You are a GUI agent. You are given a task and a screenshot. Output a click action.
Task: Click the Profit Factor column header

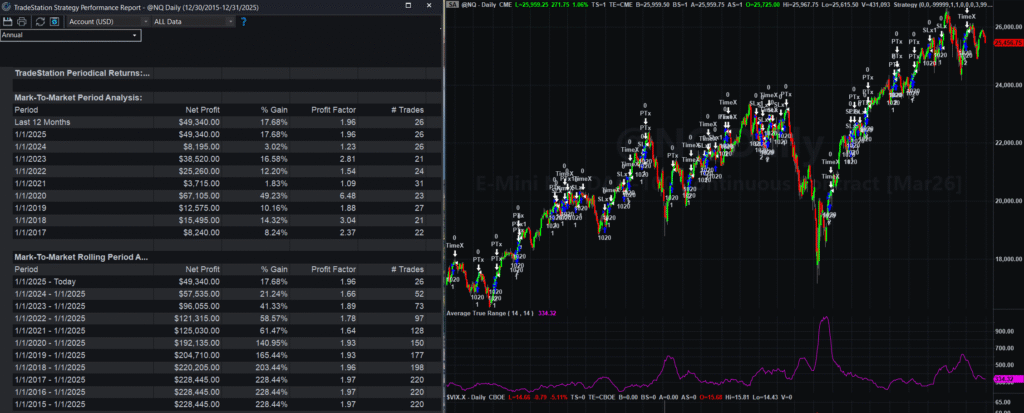(335, 108)
